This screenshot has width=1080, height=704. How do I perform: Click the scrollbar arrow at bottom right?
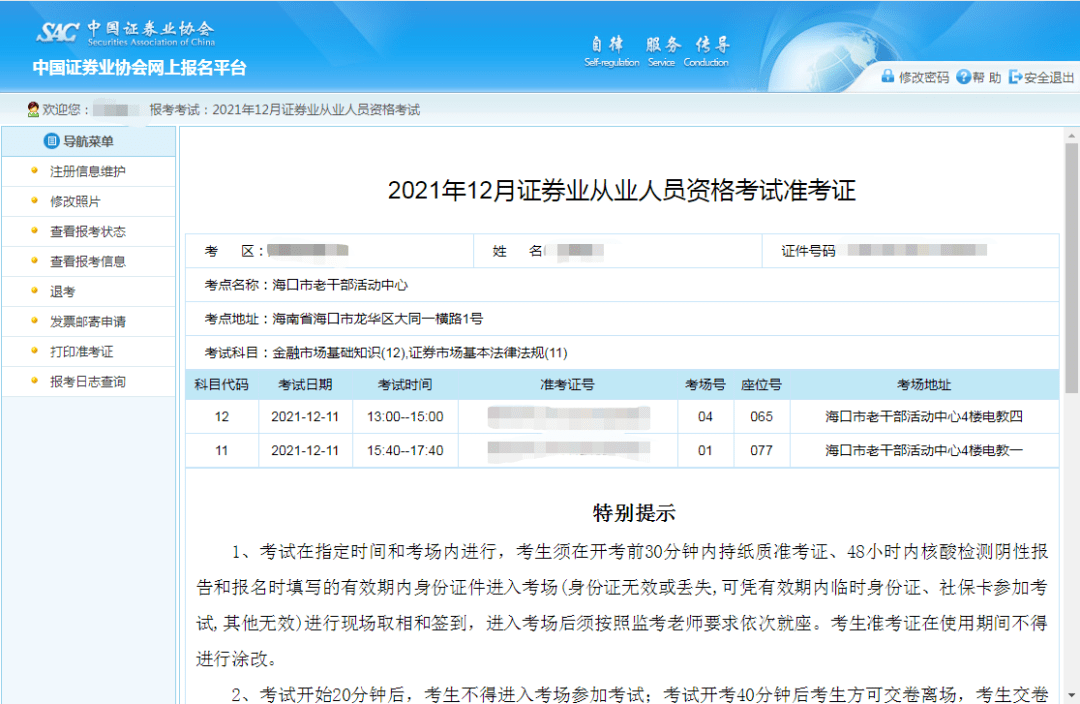1072,696
